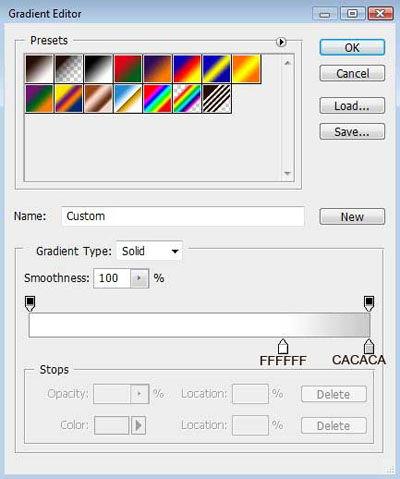The width and height of the screenshot is (400, 479).
Task: Click the Load... button
Action: (352, 106)
